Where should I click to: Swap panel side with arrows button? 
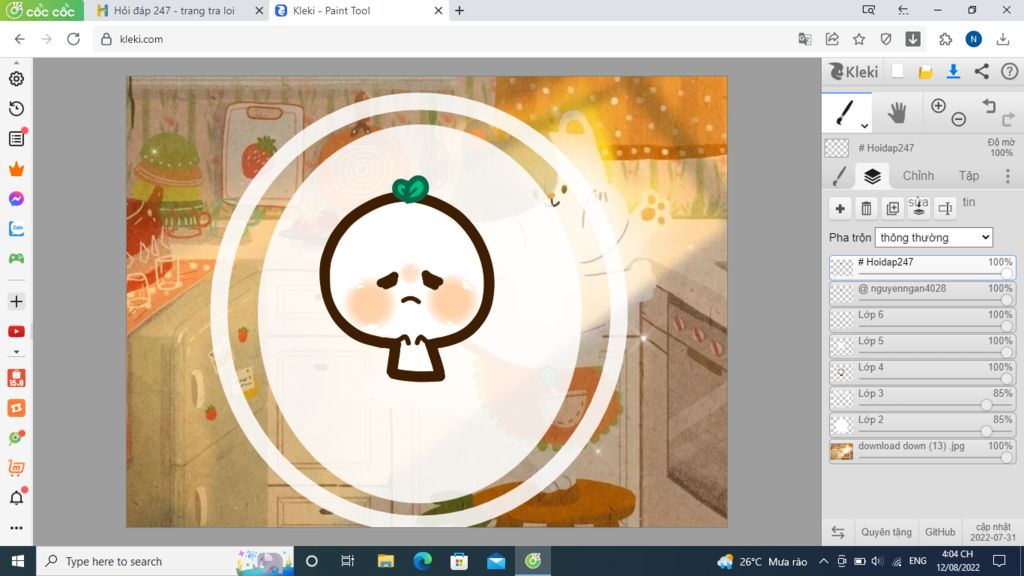pos(838,532)
